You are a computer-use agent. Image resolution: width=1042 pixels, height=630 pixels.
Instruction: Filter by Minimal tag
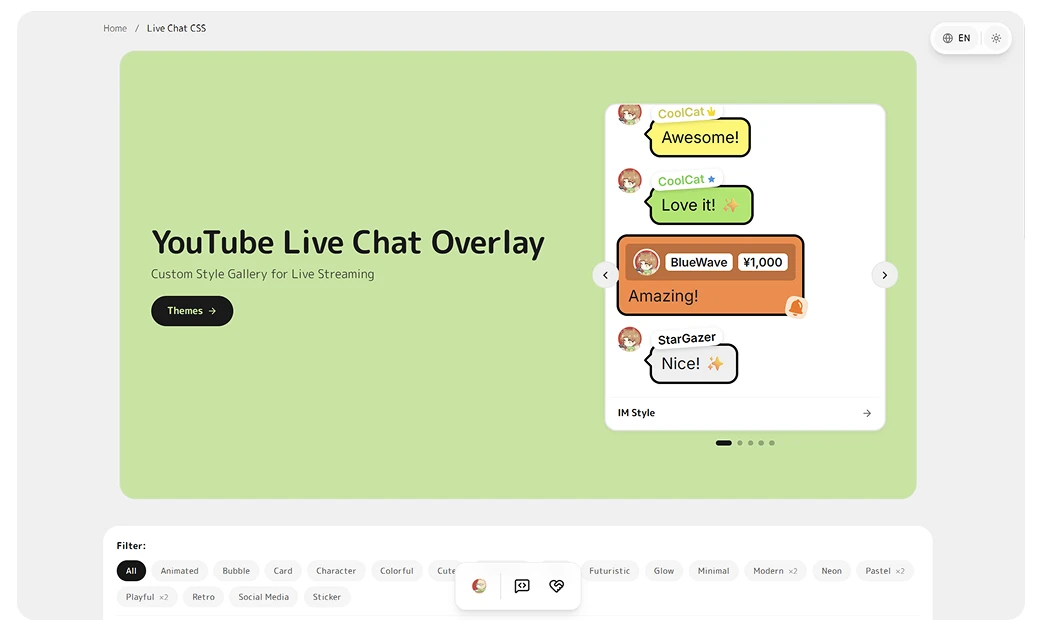(x=714, y=571)
